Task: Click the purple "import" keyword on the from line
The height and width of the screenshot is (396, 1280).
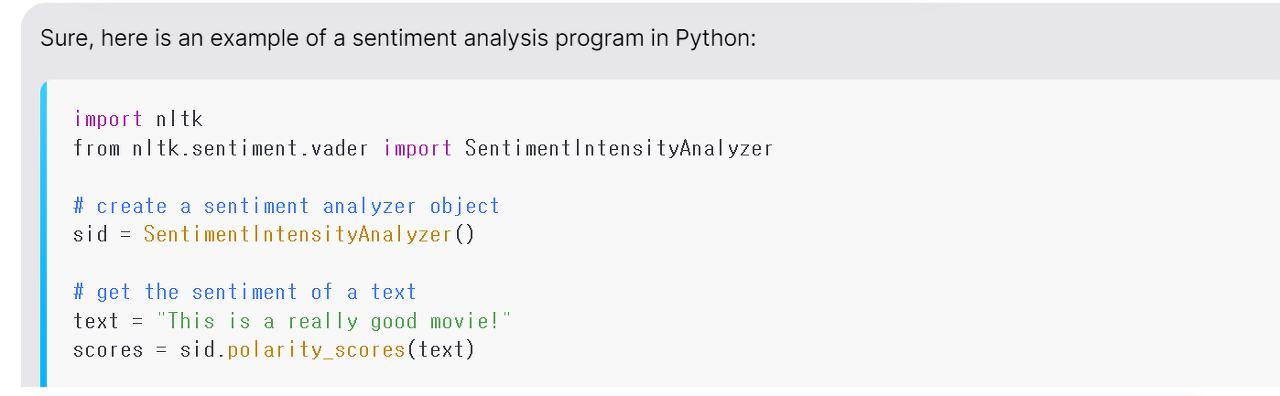Action: coord(418,148)
